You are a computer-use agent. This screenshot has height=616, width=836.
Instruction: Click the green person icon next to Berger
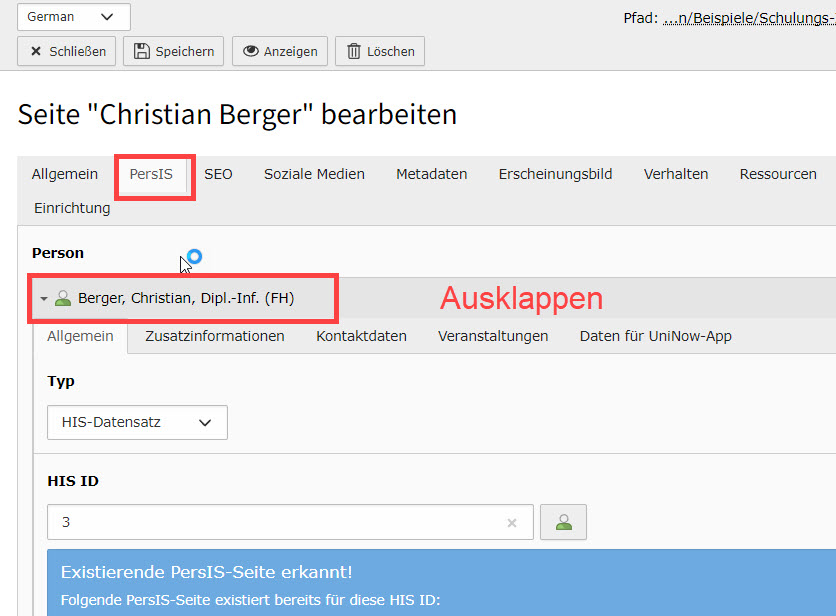[63, 298]
